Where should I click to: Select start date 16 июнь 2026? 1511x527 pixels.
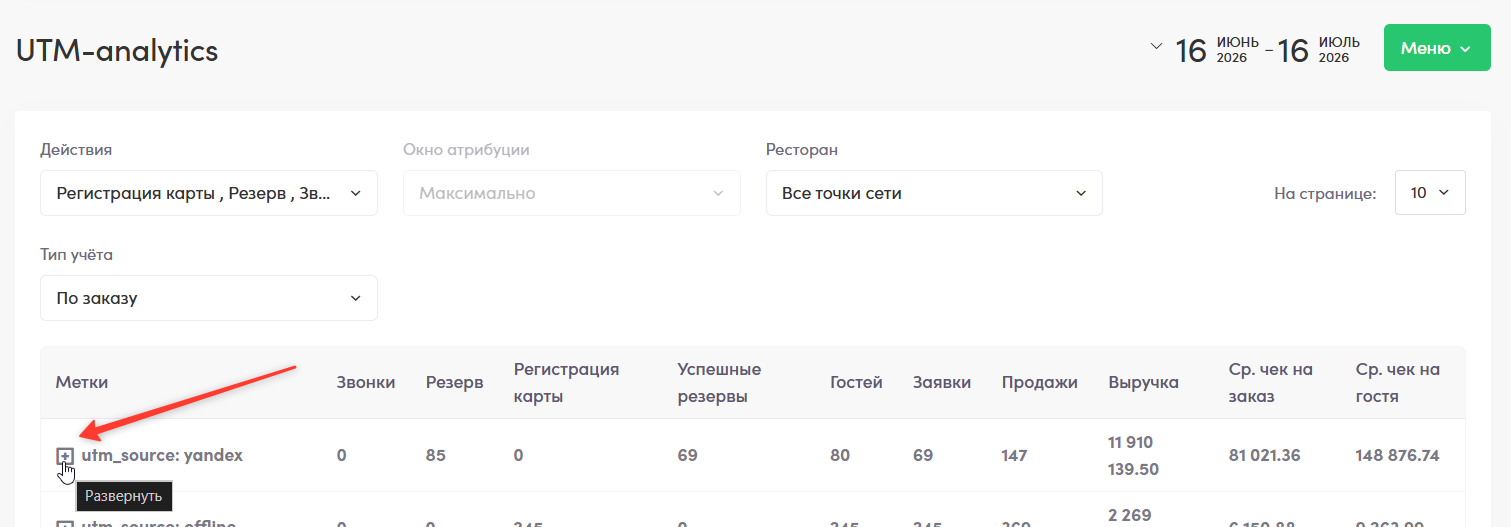[x=1217, y=49]
